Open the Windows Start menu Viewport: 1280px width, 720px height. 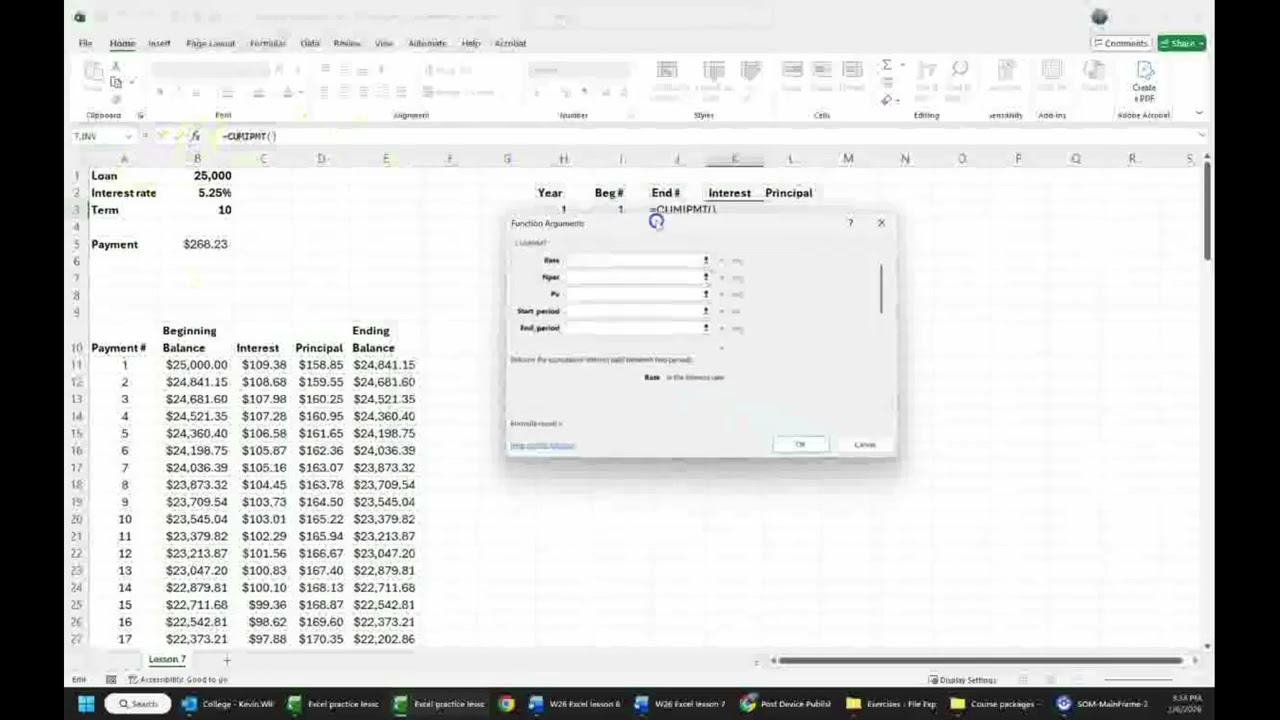click(86, 704)
